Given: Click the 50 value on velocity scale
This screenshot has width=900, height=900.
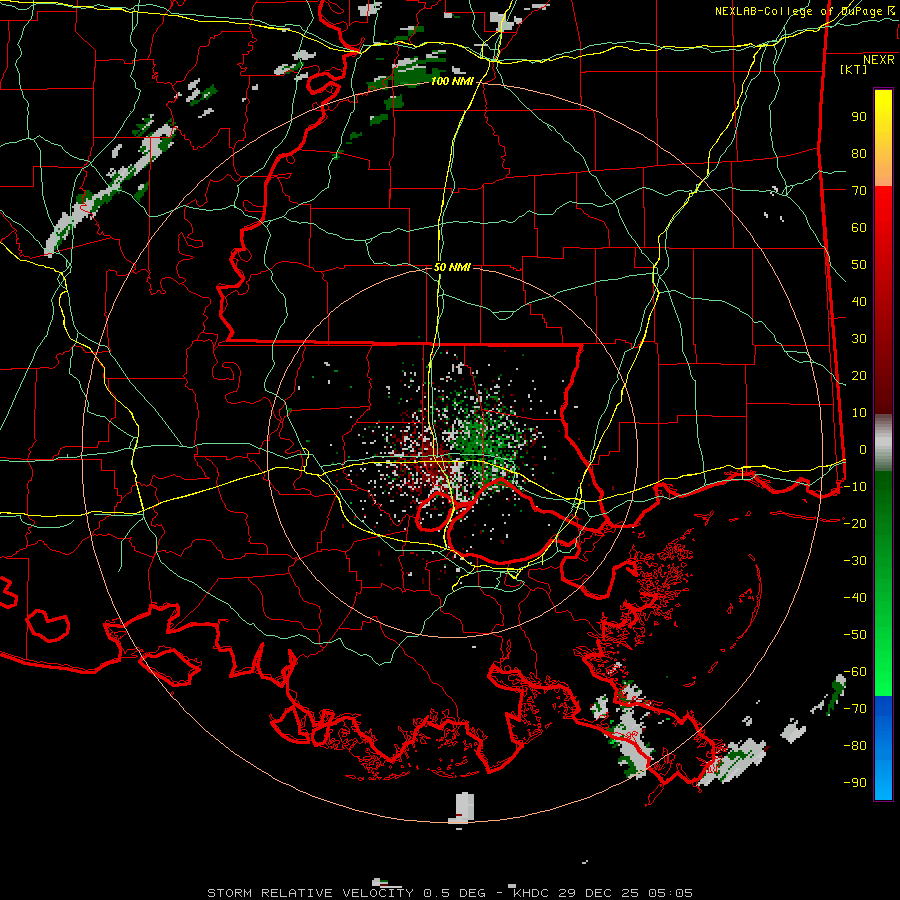Looking at the screenshot, I should [859, 265].
